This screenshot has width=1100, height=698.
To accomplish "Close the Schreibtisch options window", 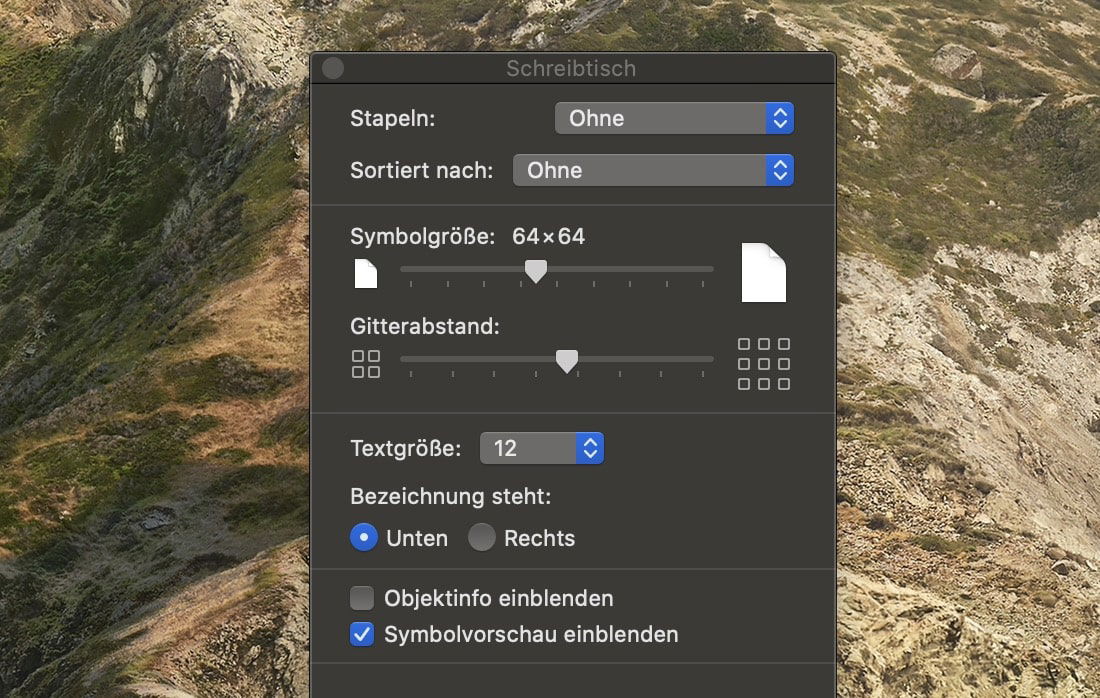I will pyautogui.click(x=333, y=68).
